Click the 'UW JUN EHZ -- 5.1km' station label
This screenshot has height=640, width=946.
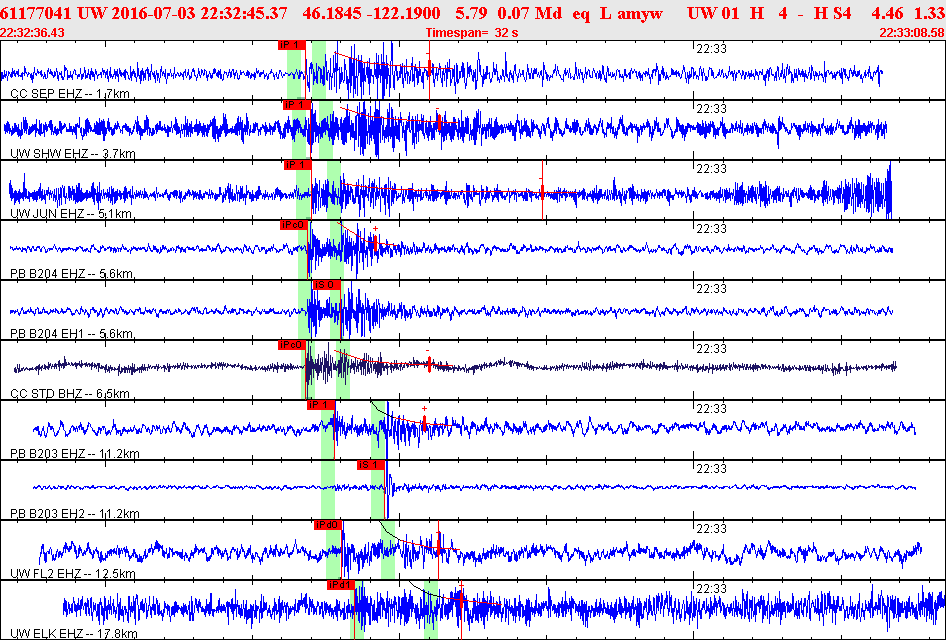coord(71,214)
